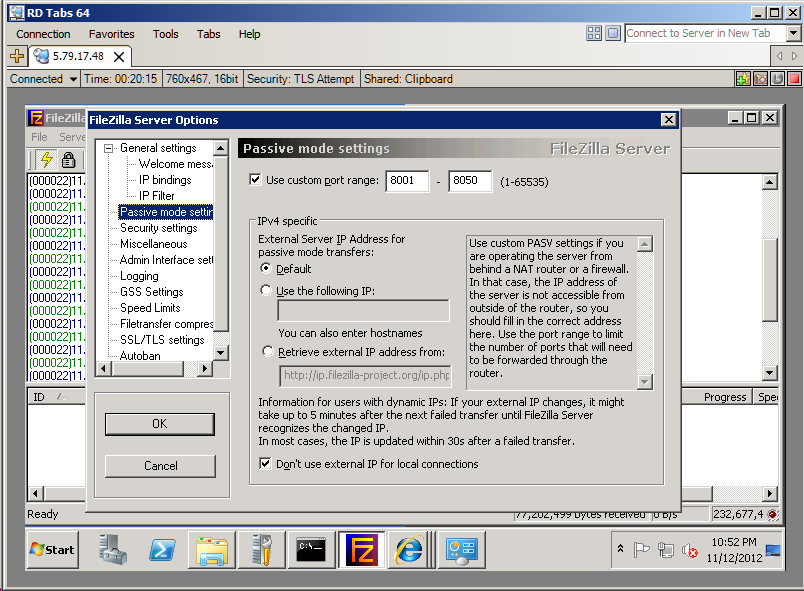Open the Tabs menu
Image resolution: width=804 pixels, height=591 pixels.
click(209, 34)
